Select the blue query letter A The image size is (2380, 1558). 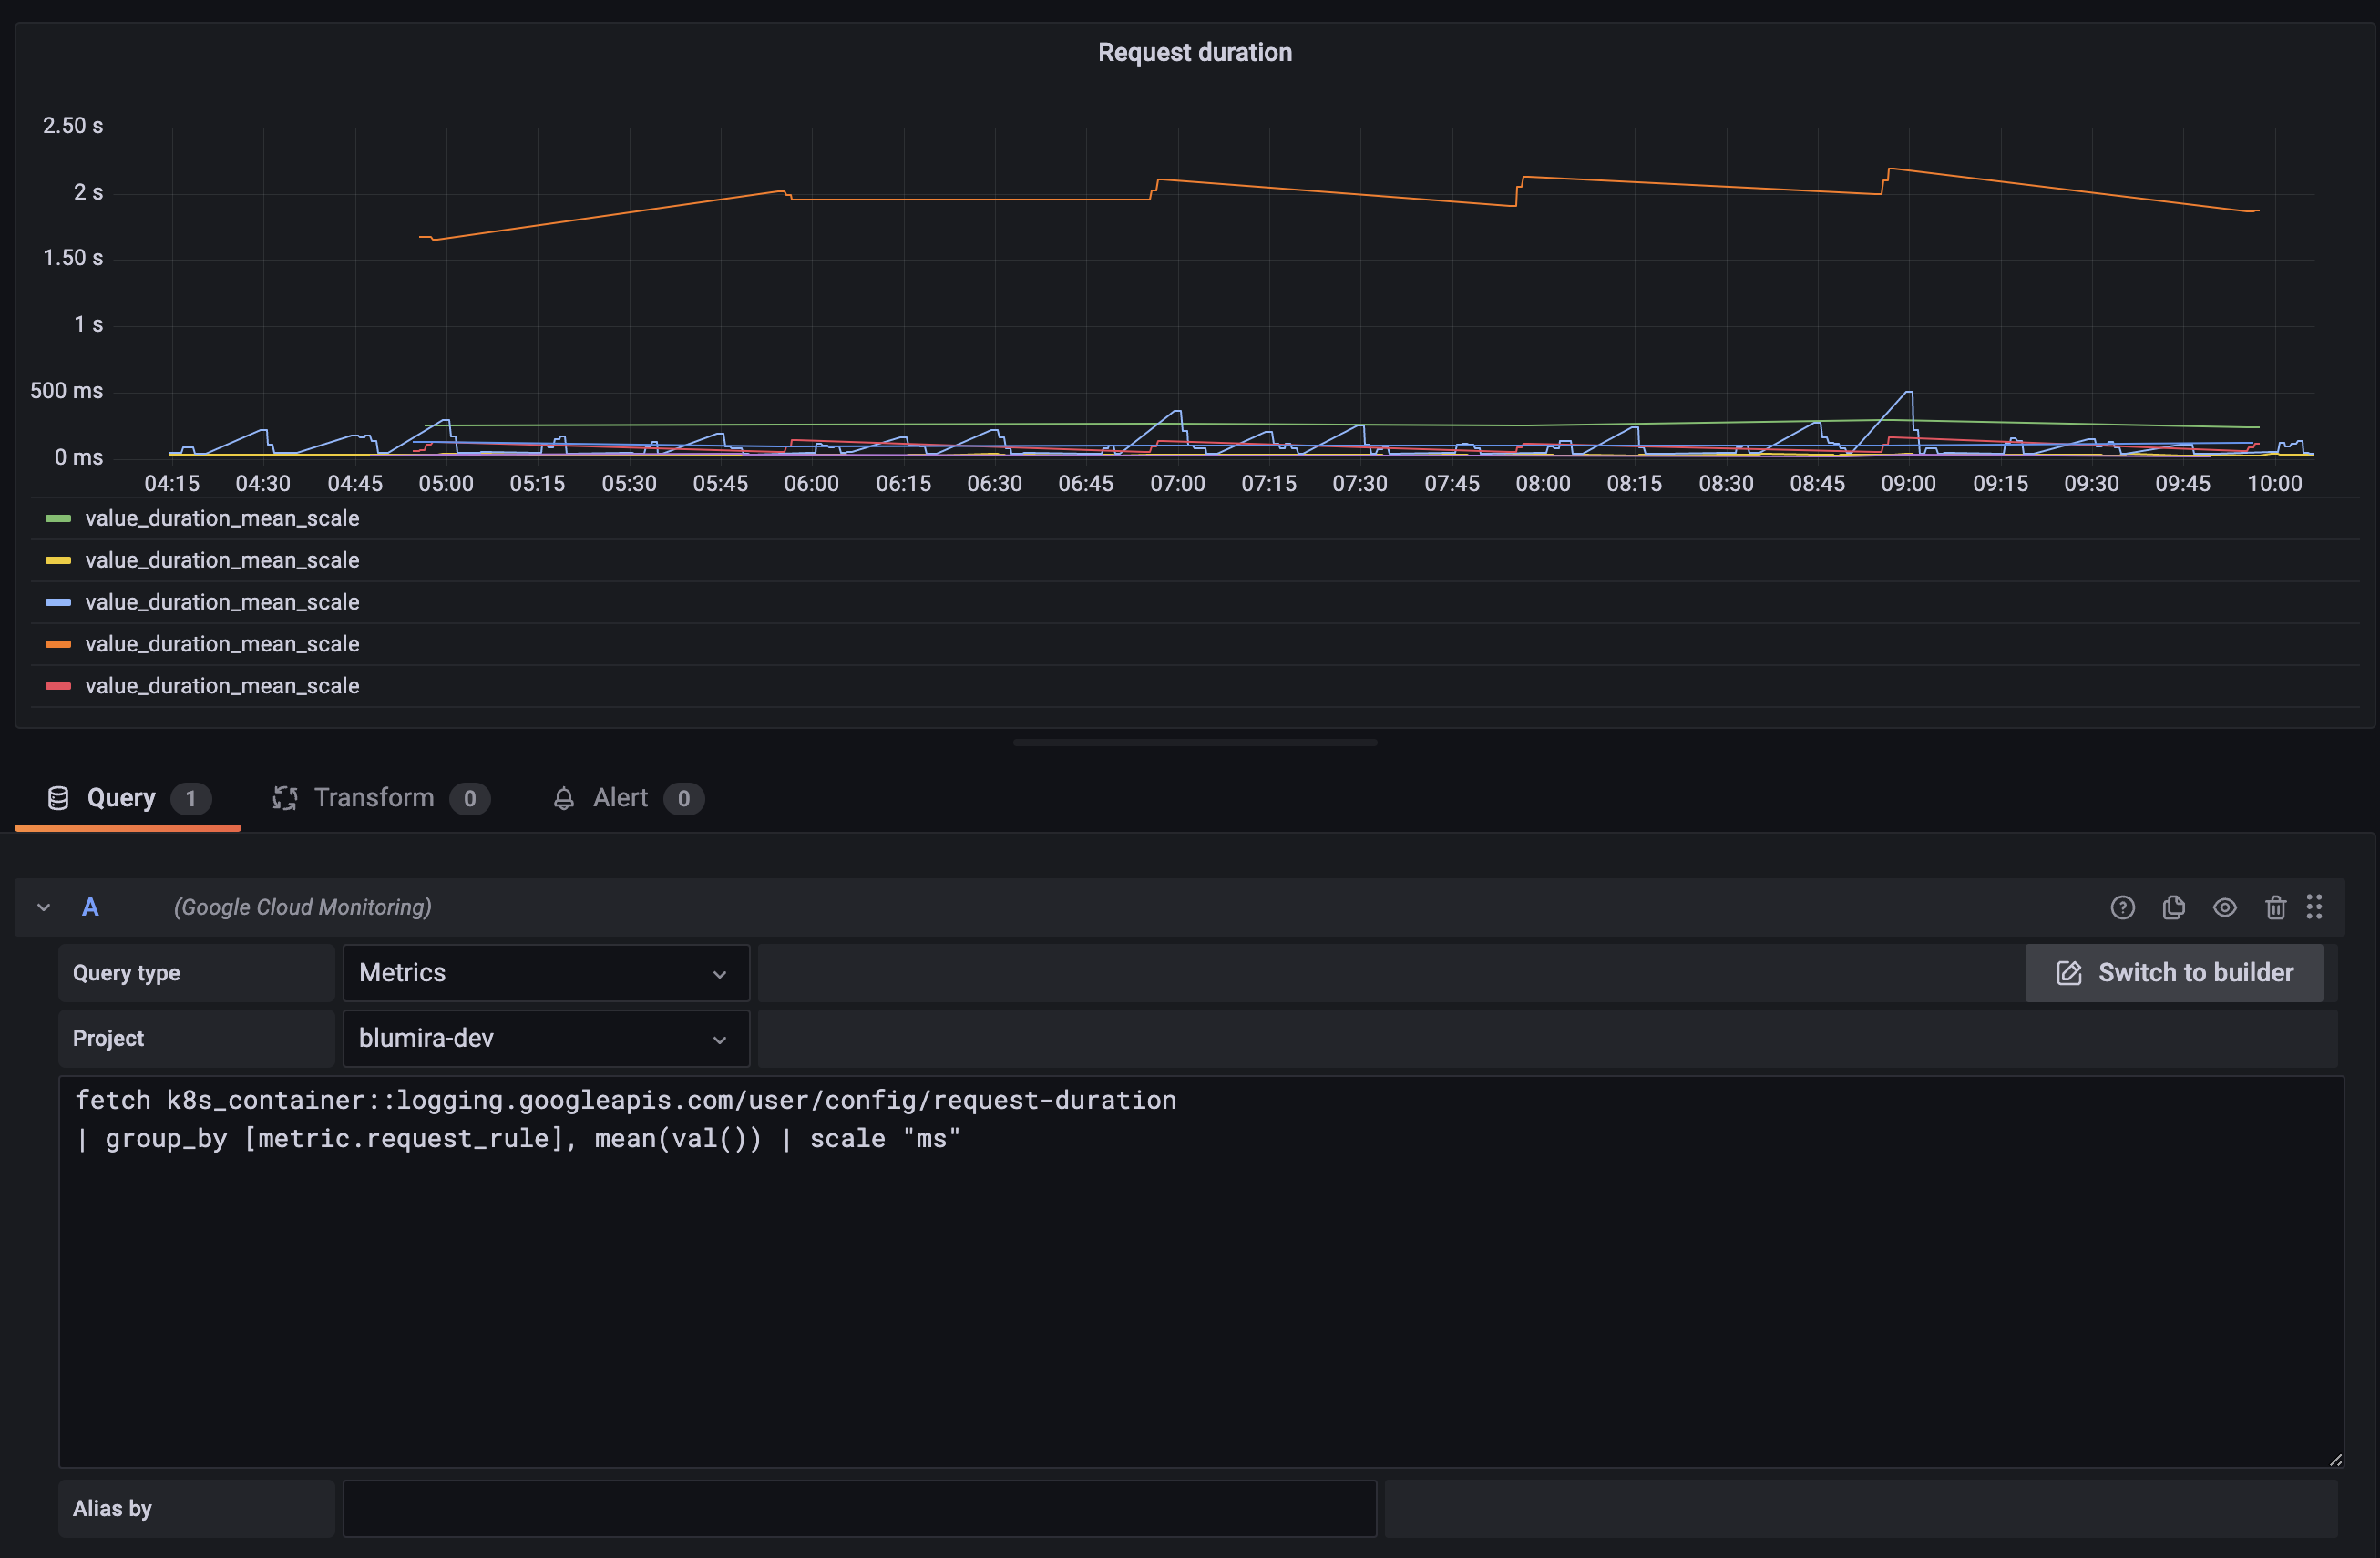[x=90, y=907]
